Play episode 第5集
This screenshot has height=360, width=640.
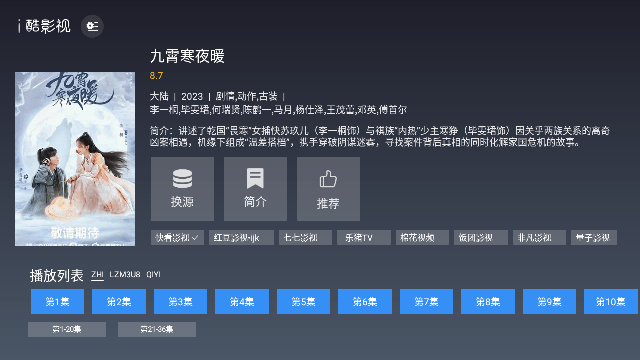click(303, 302)
